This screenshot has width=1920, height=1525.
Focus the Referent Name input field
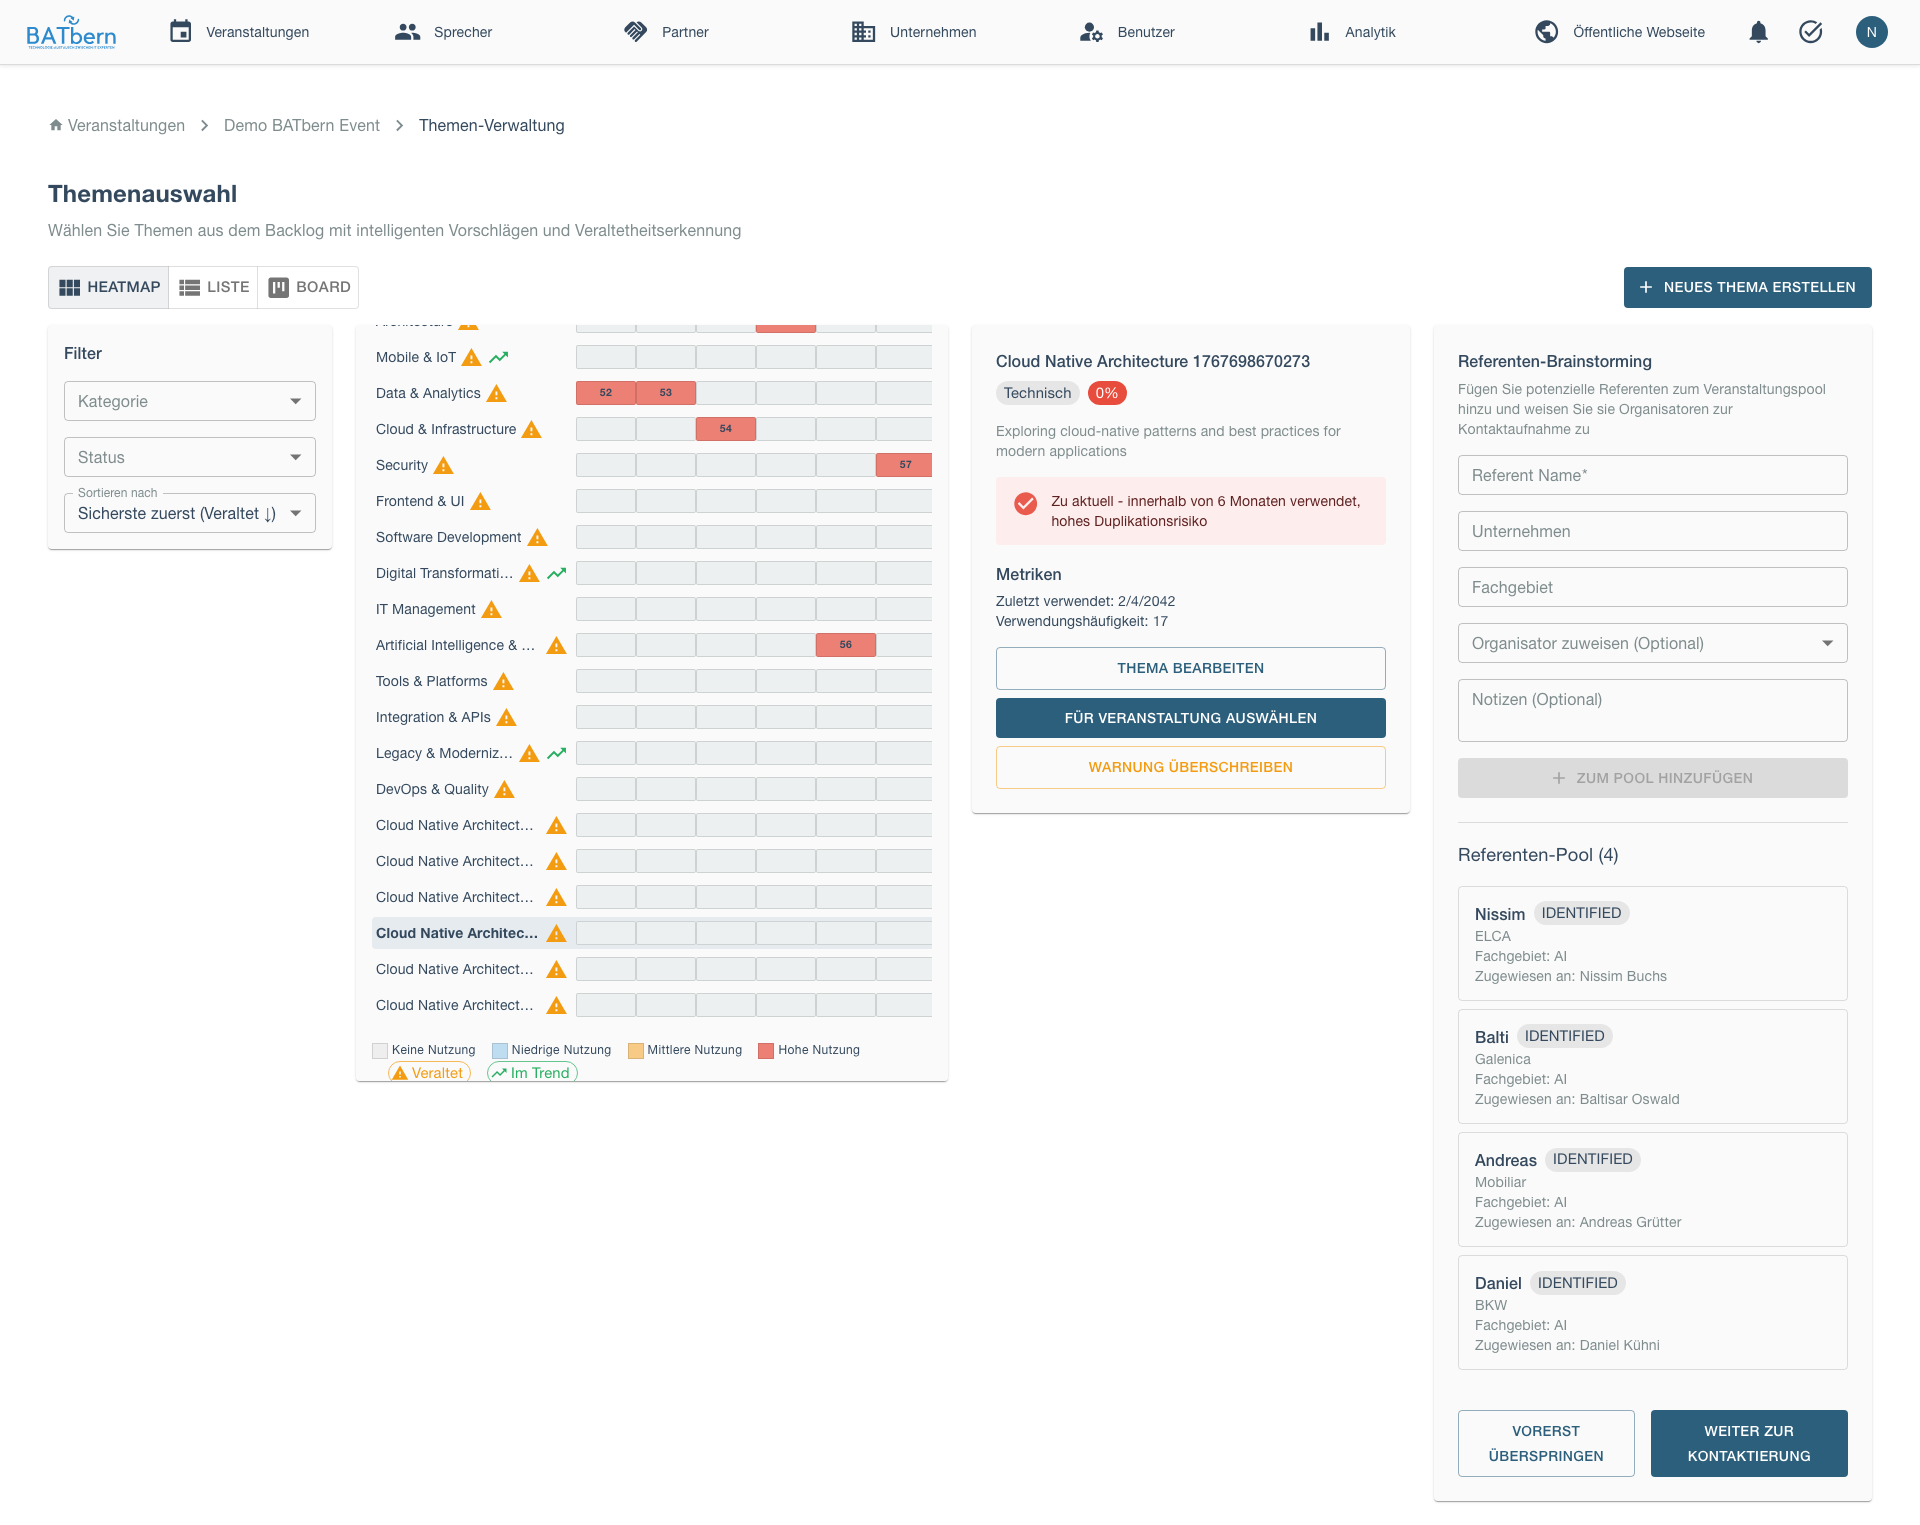(1652, 475)
